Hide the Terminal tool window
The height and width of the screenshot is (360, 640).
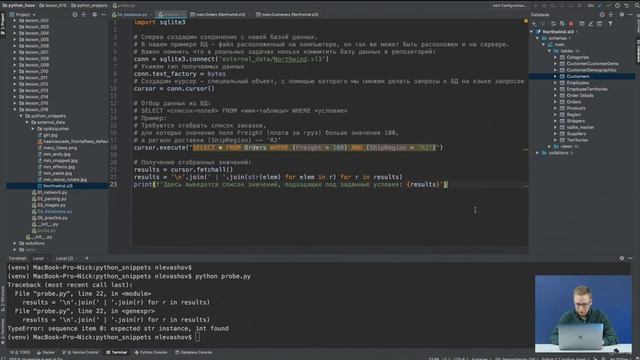[631, 258]
